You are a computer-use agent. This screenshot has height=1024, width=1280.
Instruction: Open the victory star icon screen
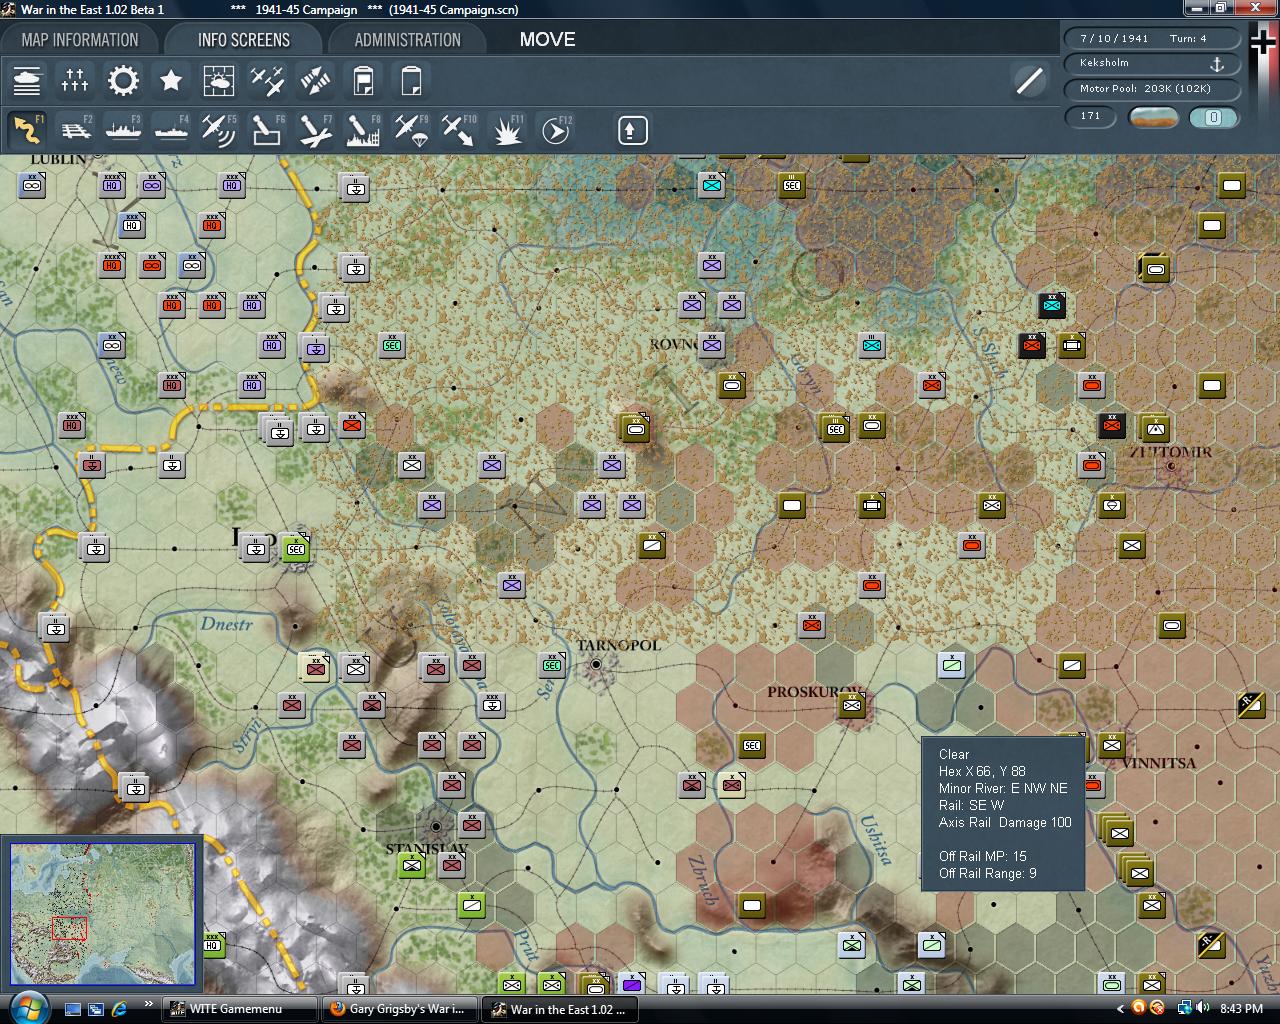click(171, 81)
